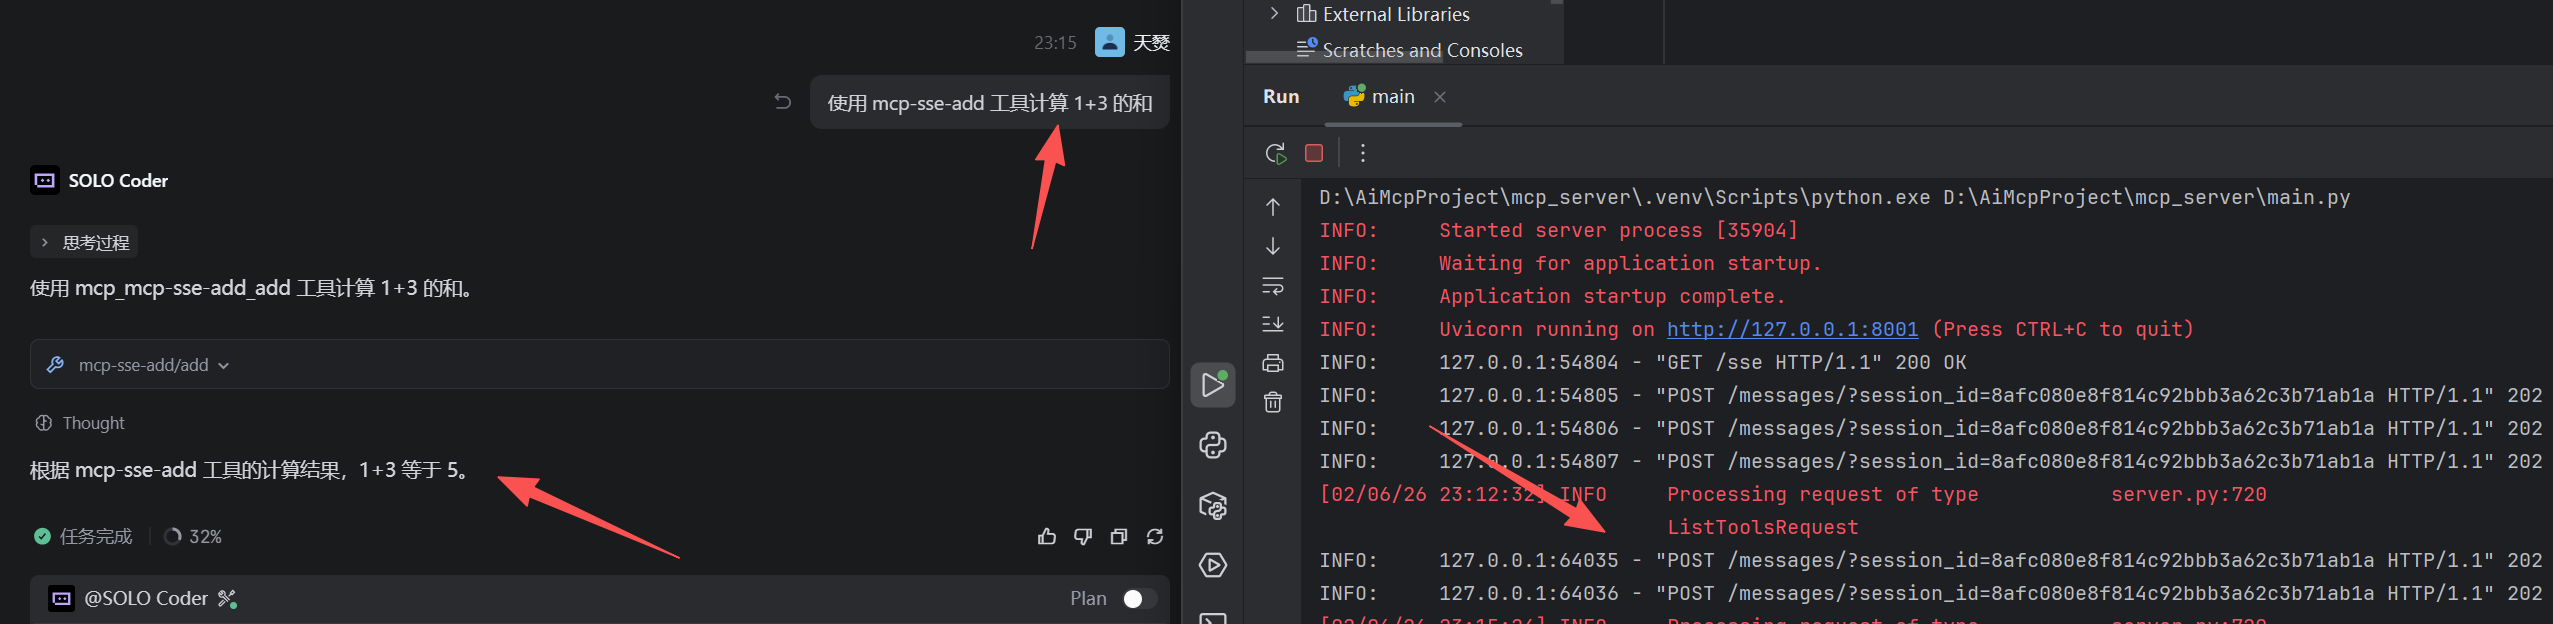The height and width of the screenshot is (624, 2553).
Task: Click the Run panel title
Action: (x=1281, y=97)
